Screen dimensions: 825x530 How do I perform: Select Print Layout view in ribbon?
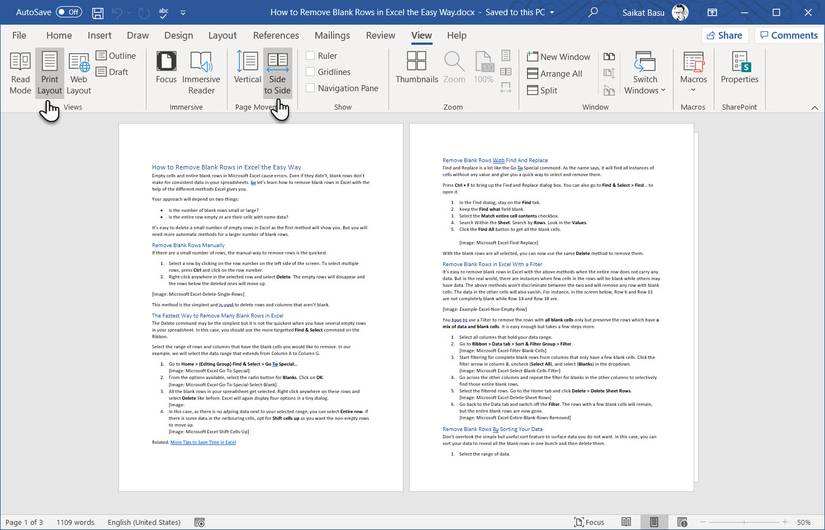(49, 73)
